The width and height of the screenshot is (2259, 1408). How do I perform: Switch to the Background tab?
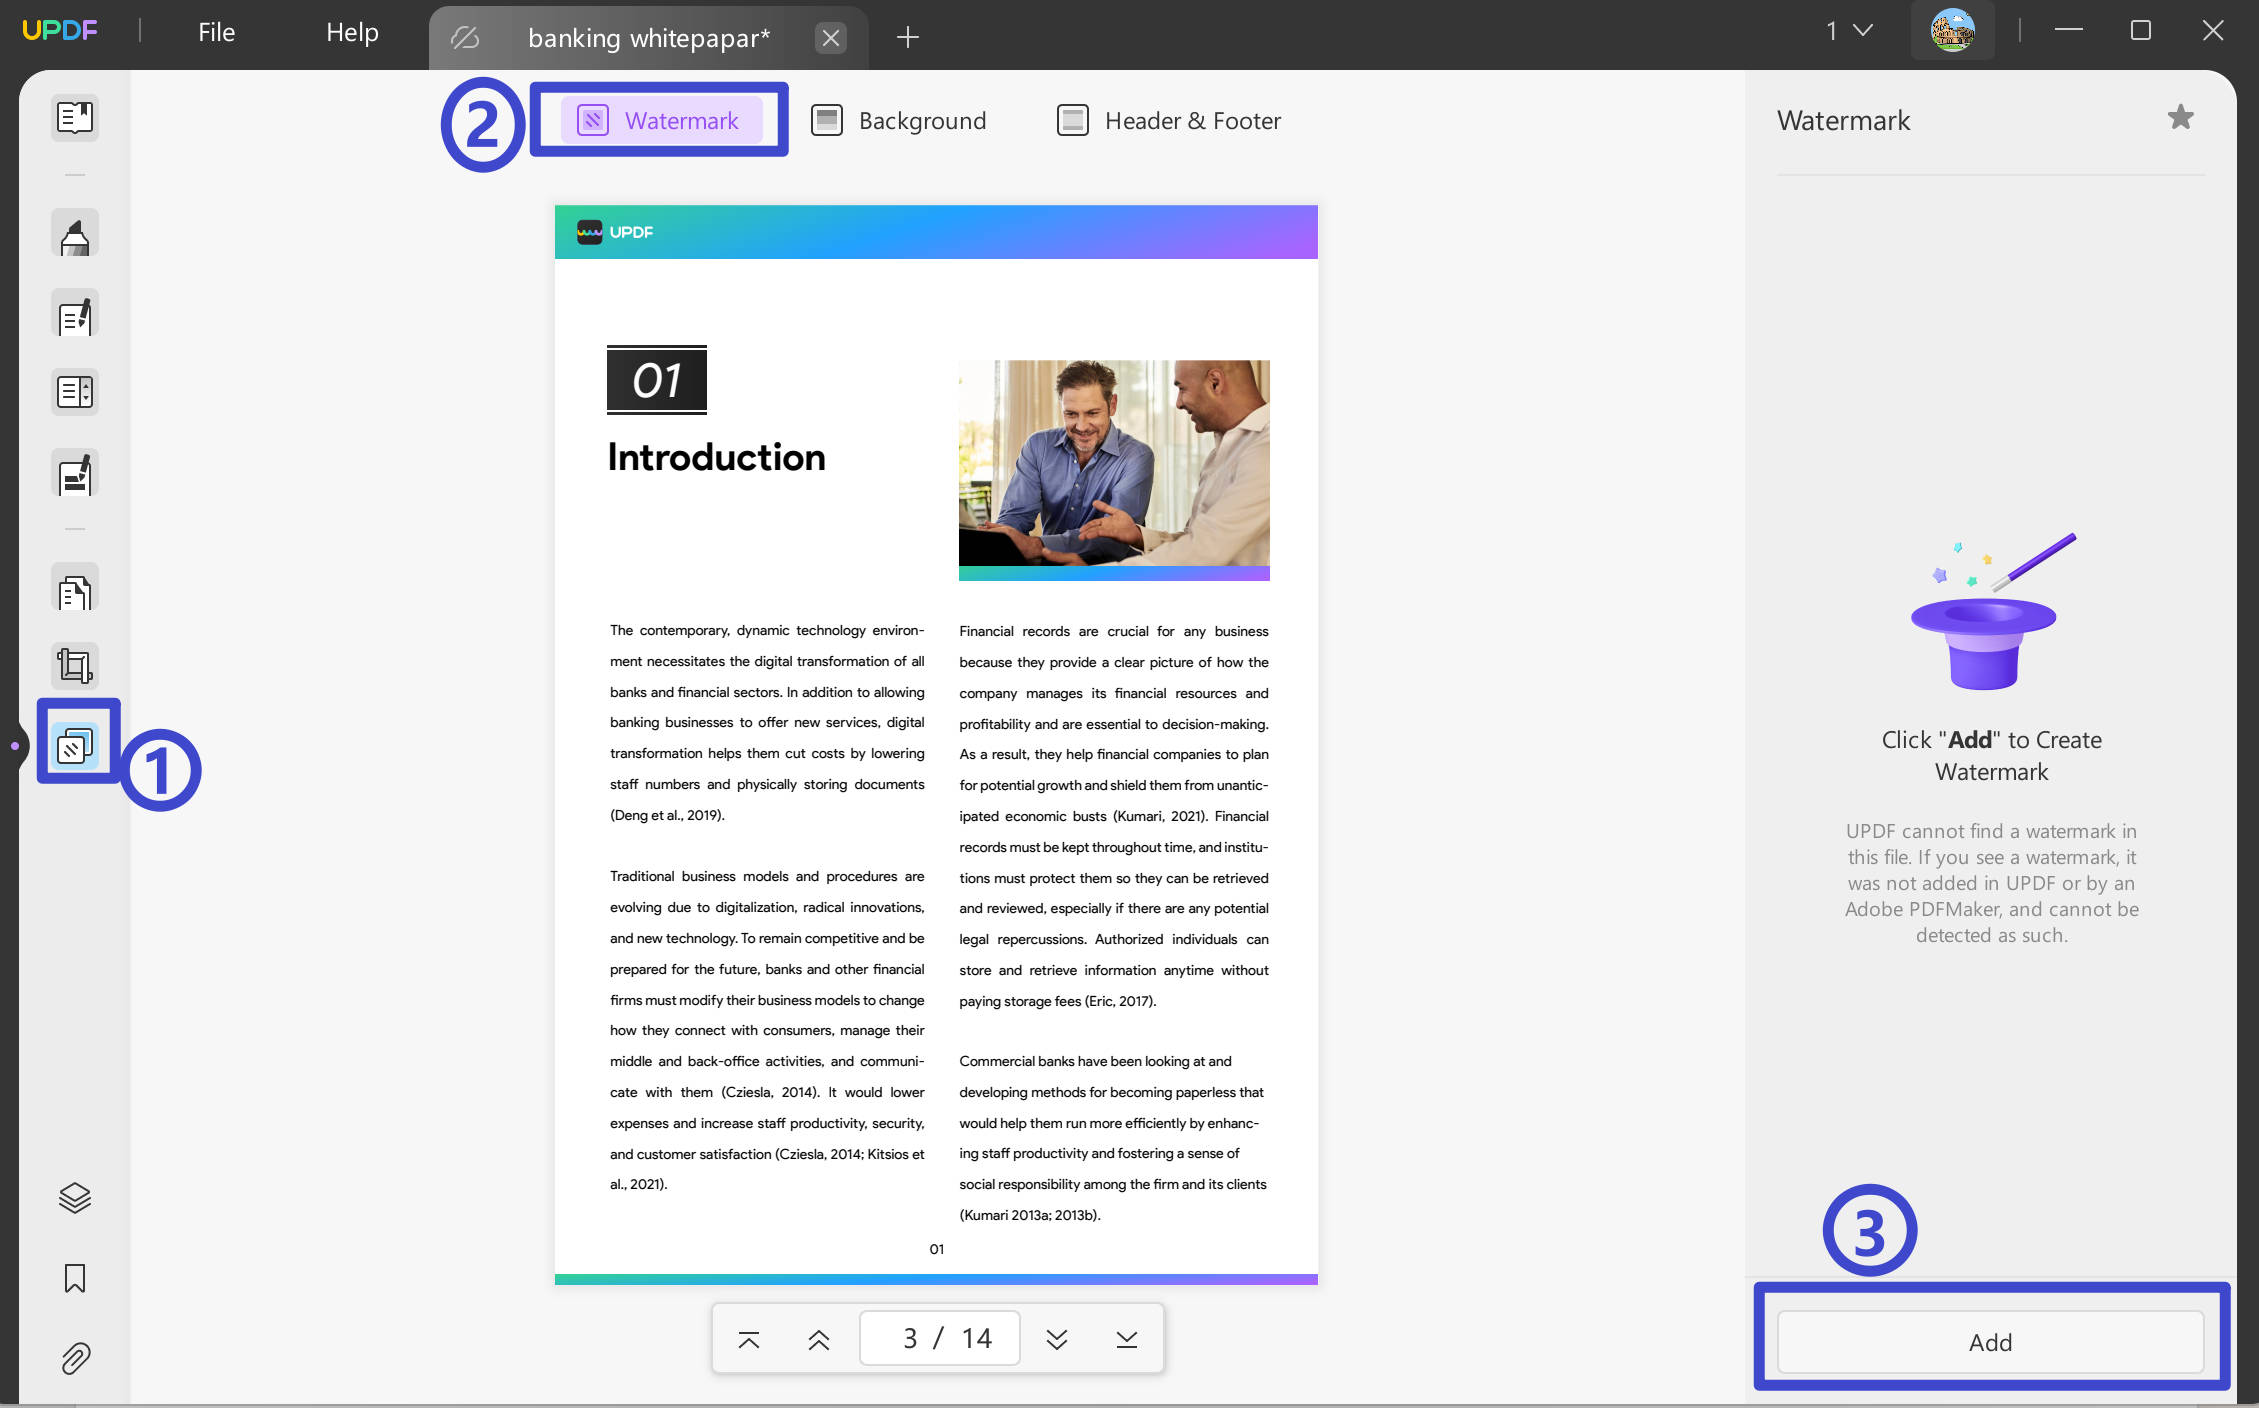point(899,120)
